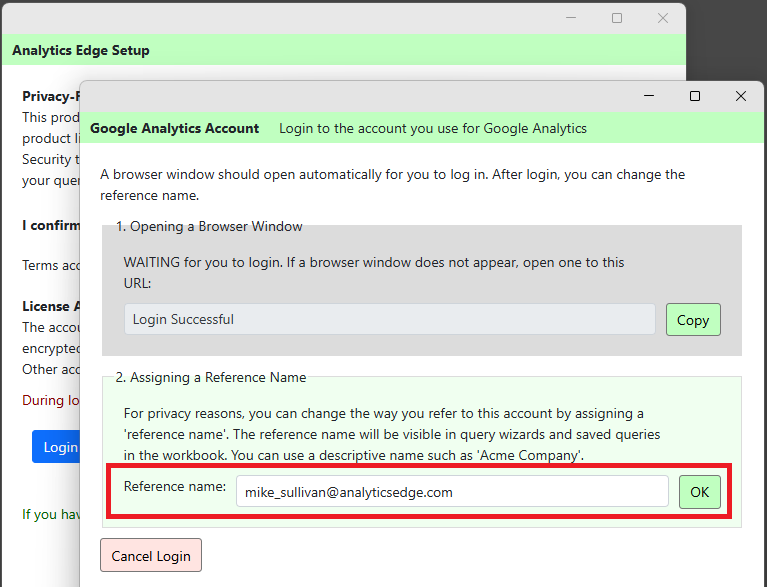The width and height of the screenshot is (767, 587).
Task: Select the '1. Opening a Browser Window' group label
Action: pyautogui.click(x=209, y=226)
